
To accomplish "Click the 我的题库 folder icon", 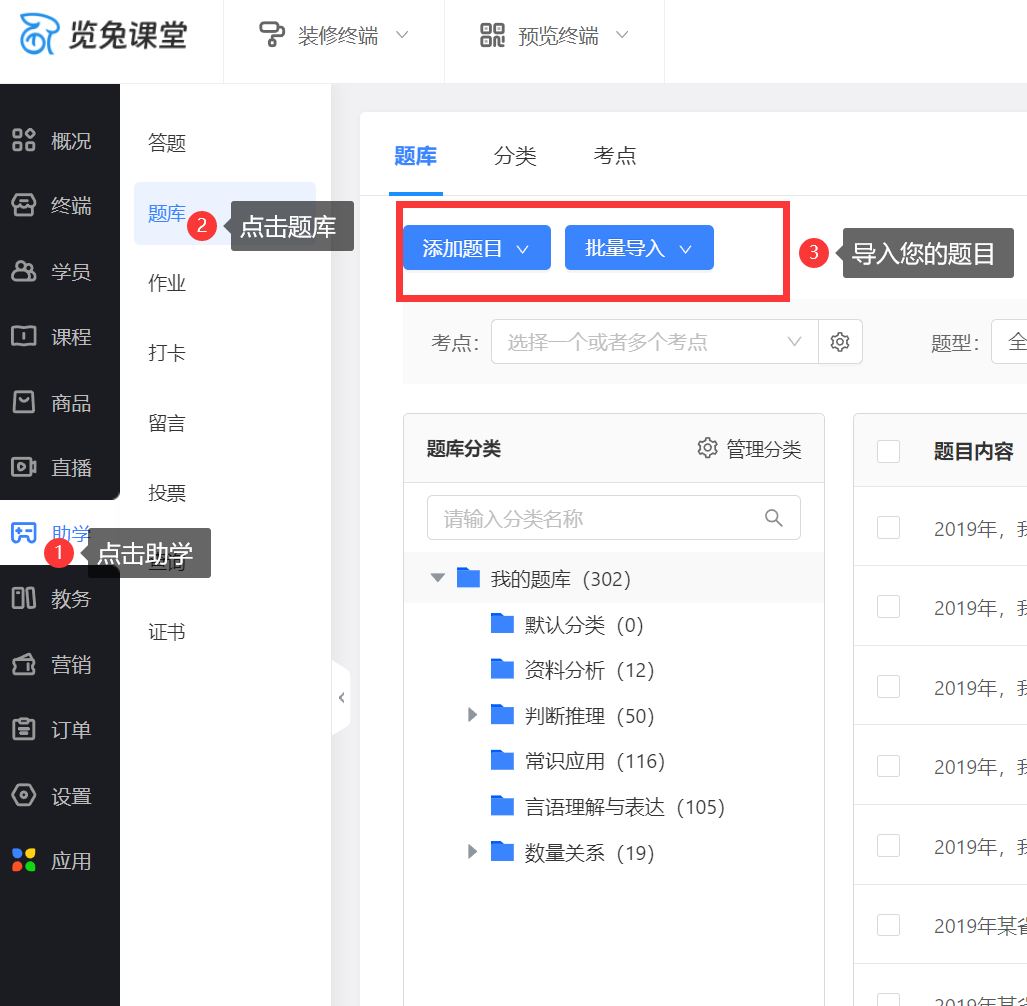I will [468, 578].
